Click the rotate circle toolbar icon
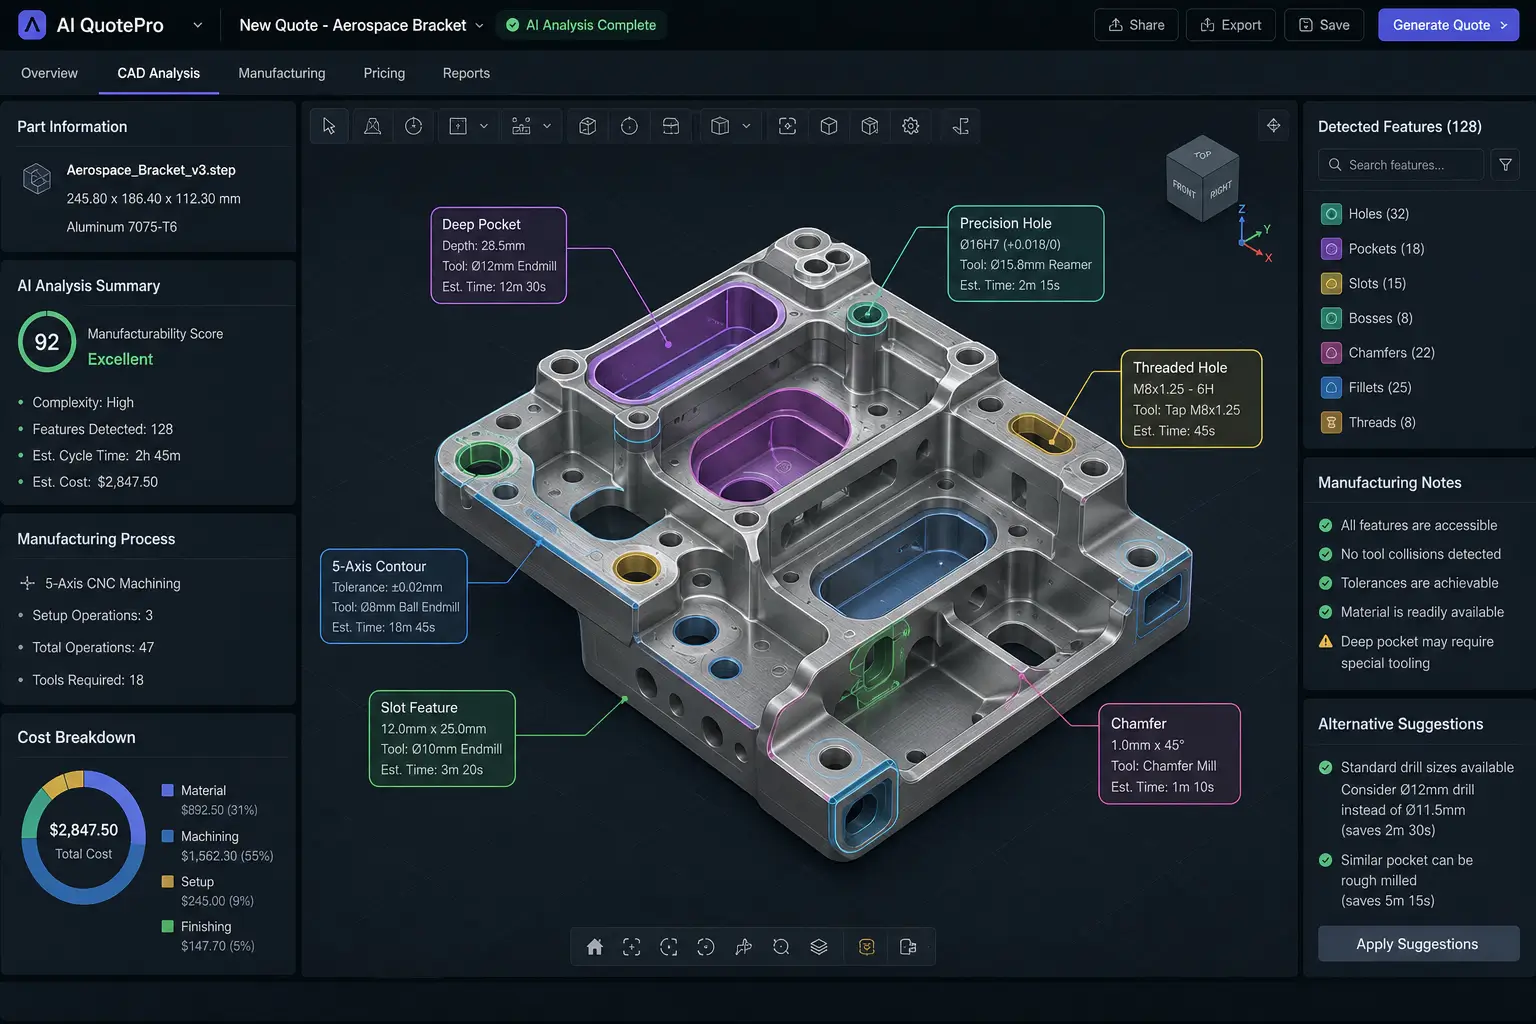Viewport: 1536px width, 1024px height. (629, 126)
